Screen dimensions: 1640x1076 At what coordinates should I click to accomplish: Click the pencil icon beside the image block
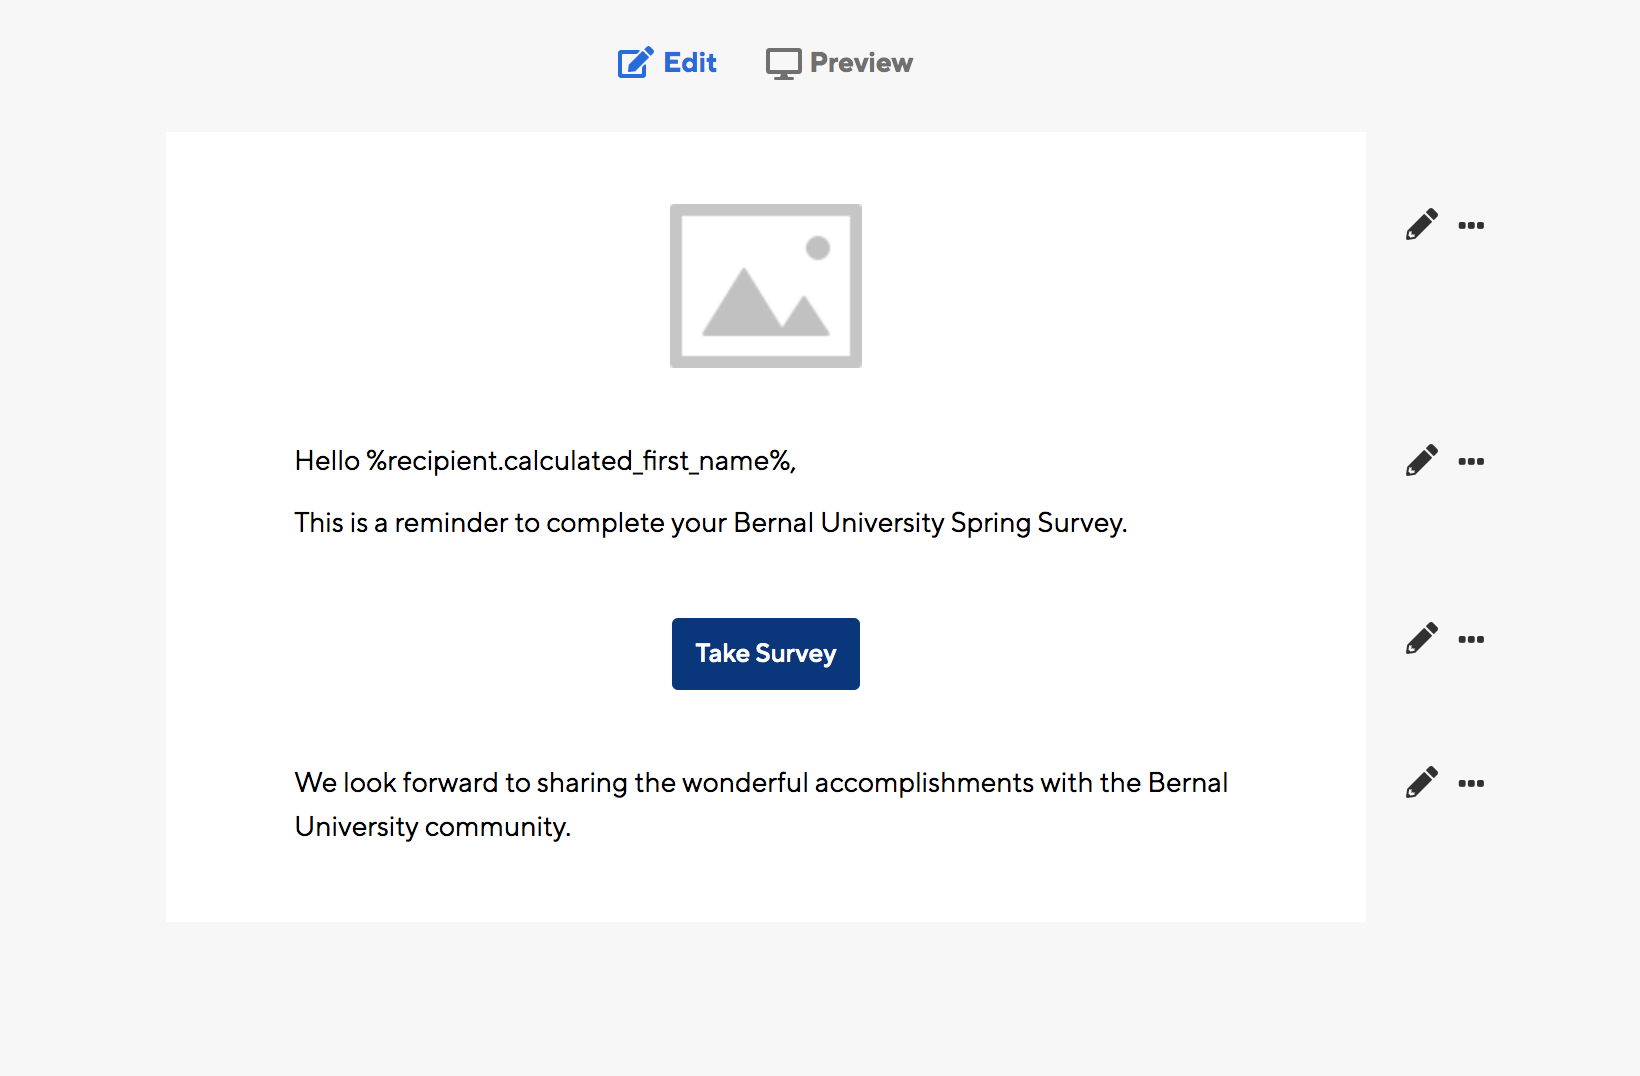click(1421, 224)
